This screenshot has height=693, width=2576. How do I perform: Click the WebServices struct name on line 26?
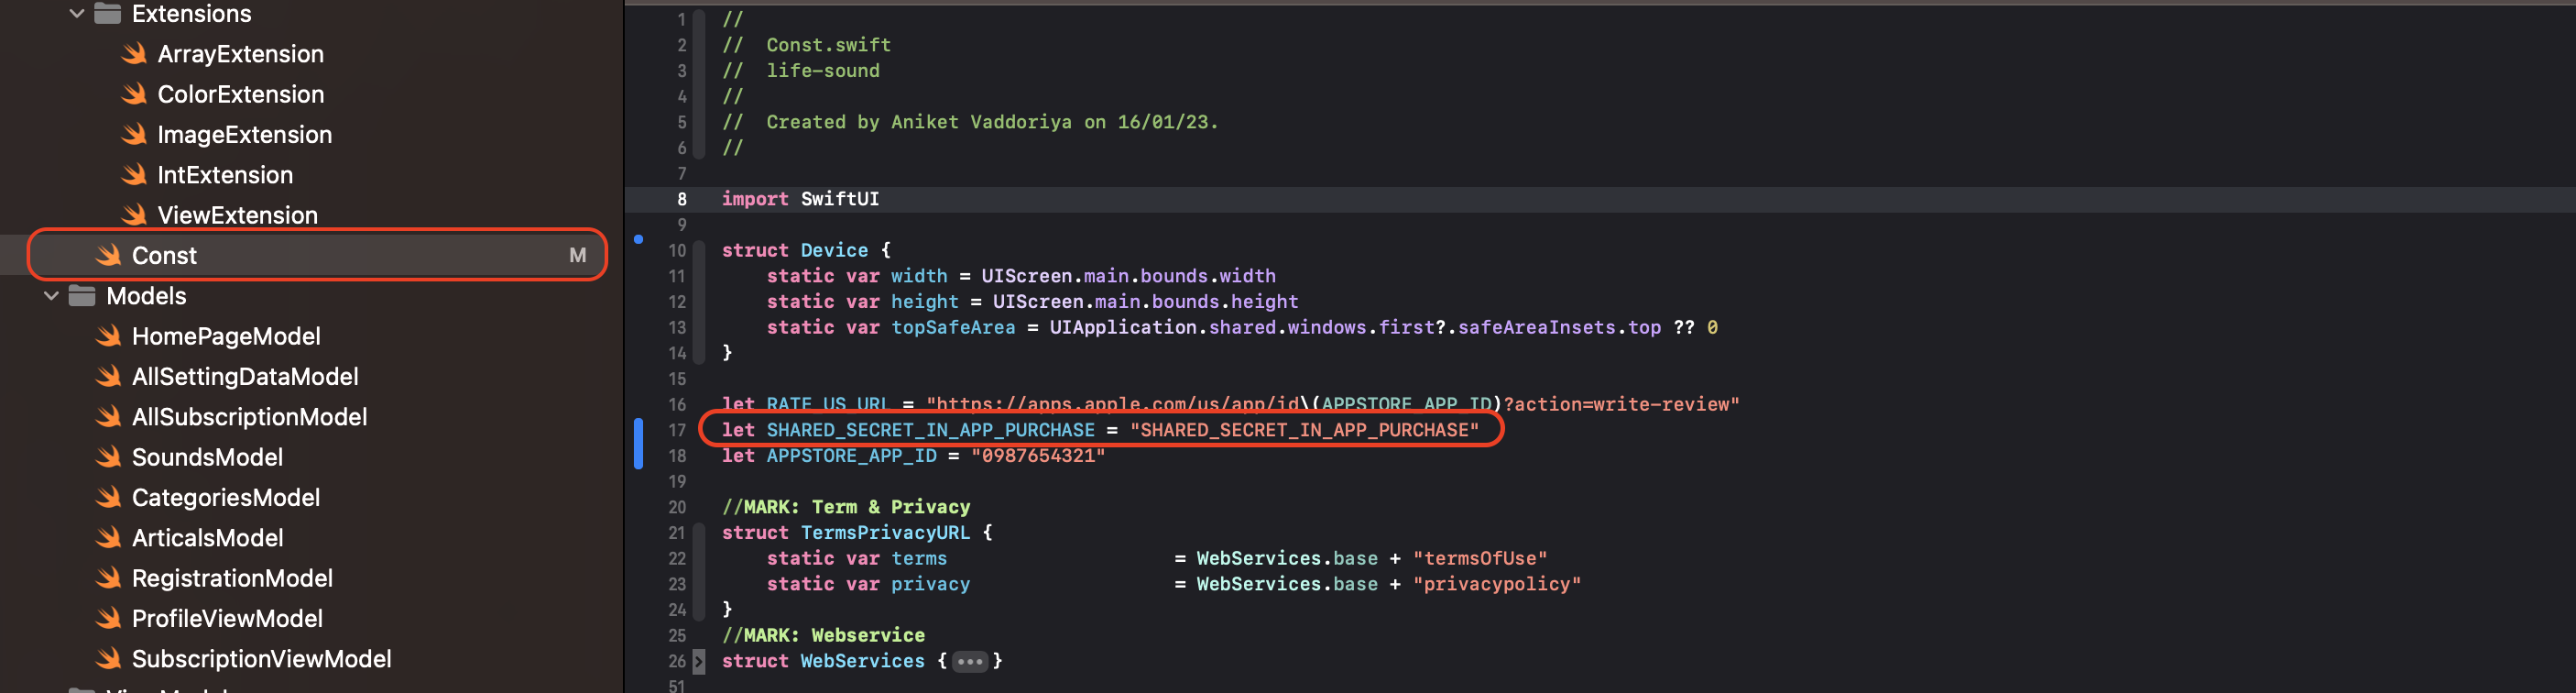click(x=862, y=661)
